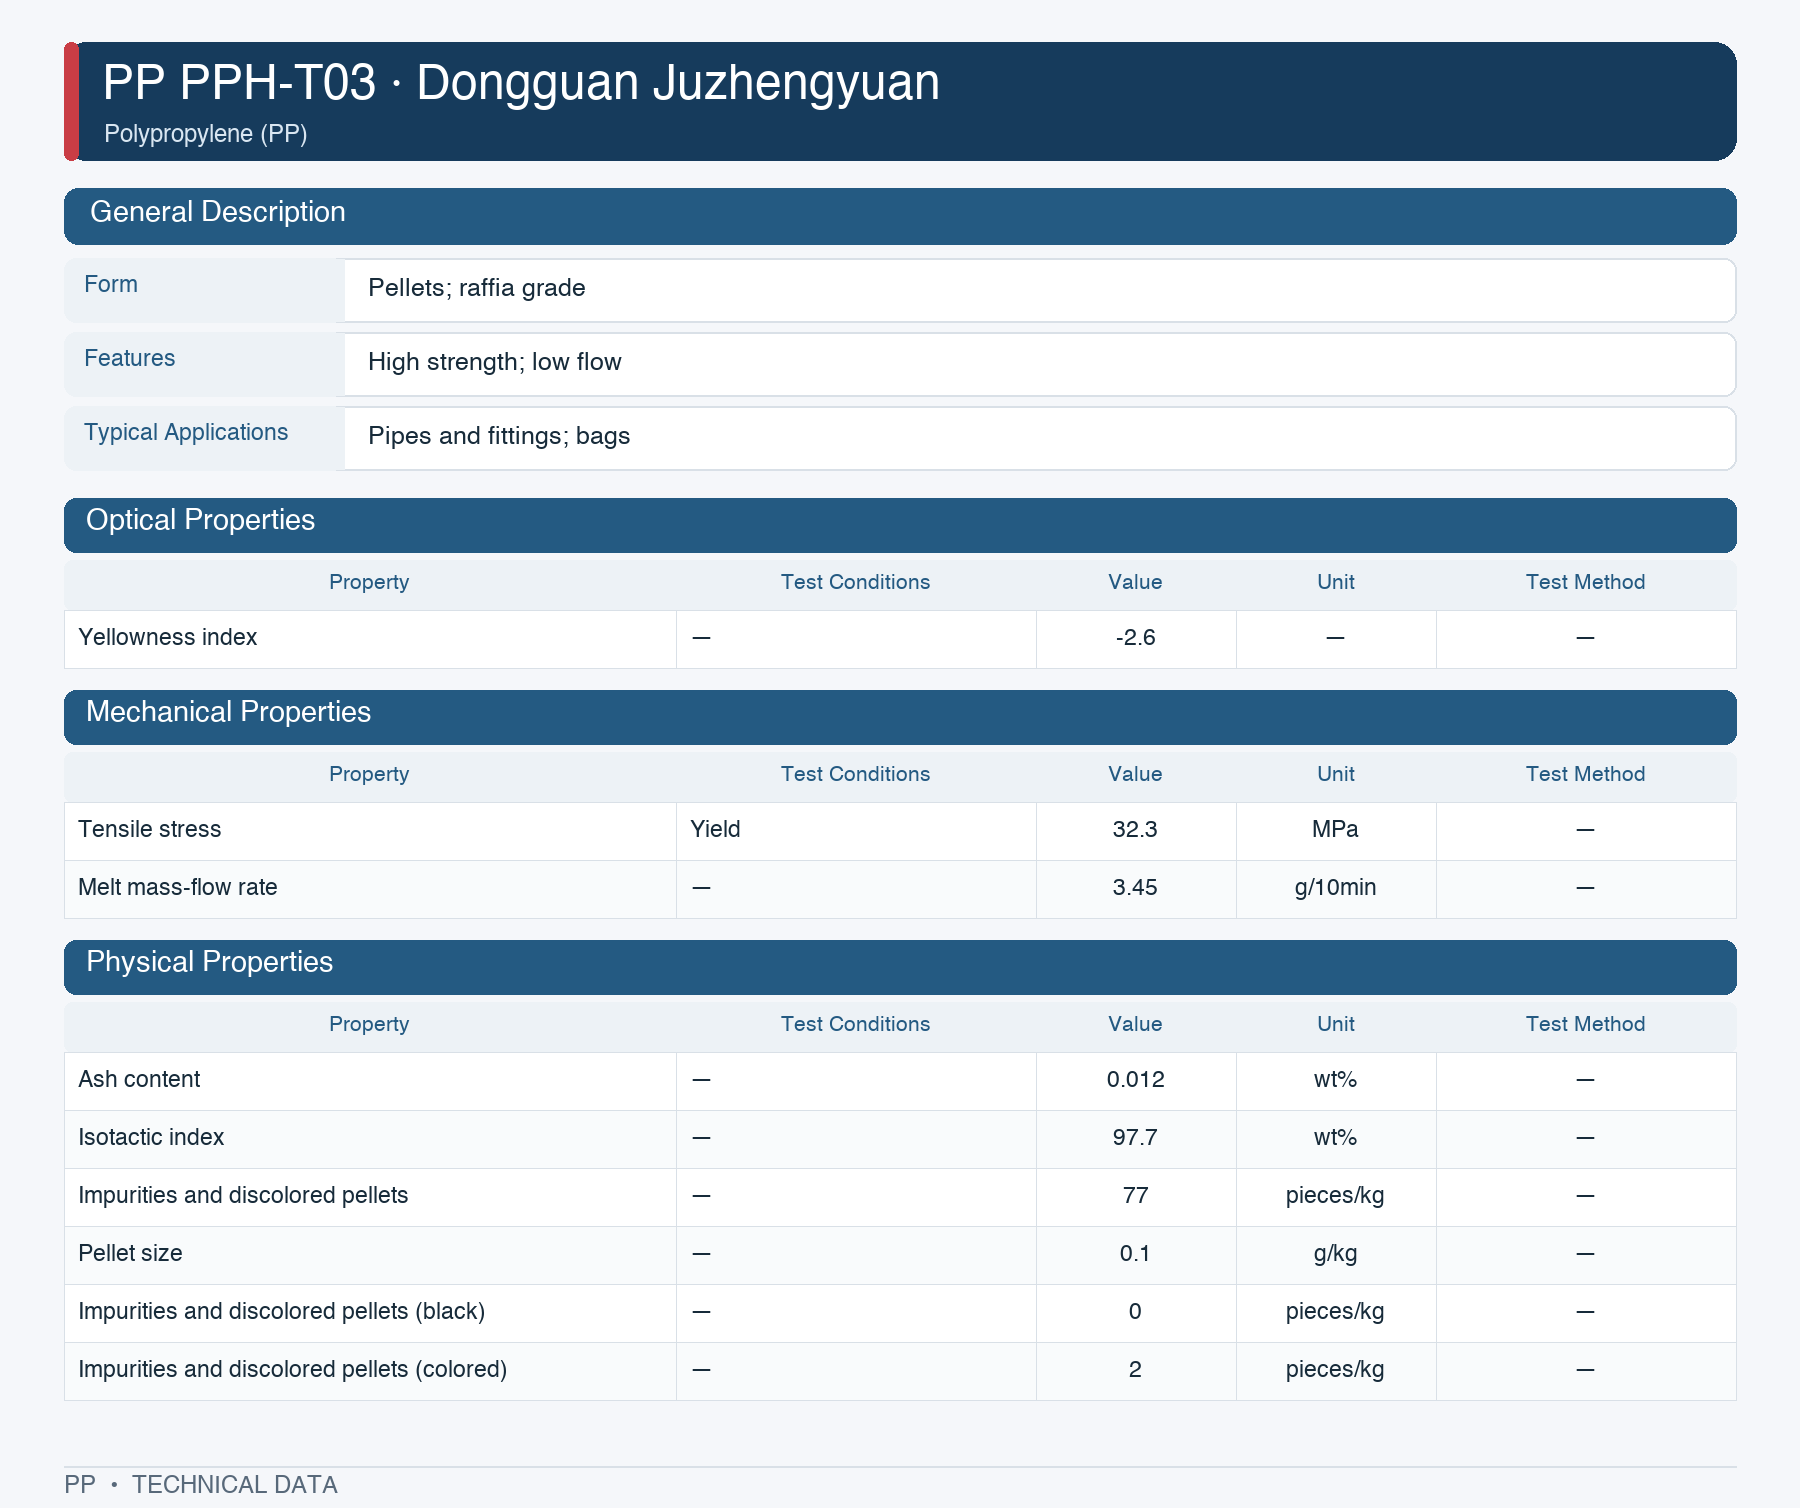Click the tensile stress value 32.3

(x=1135, y=830)
